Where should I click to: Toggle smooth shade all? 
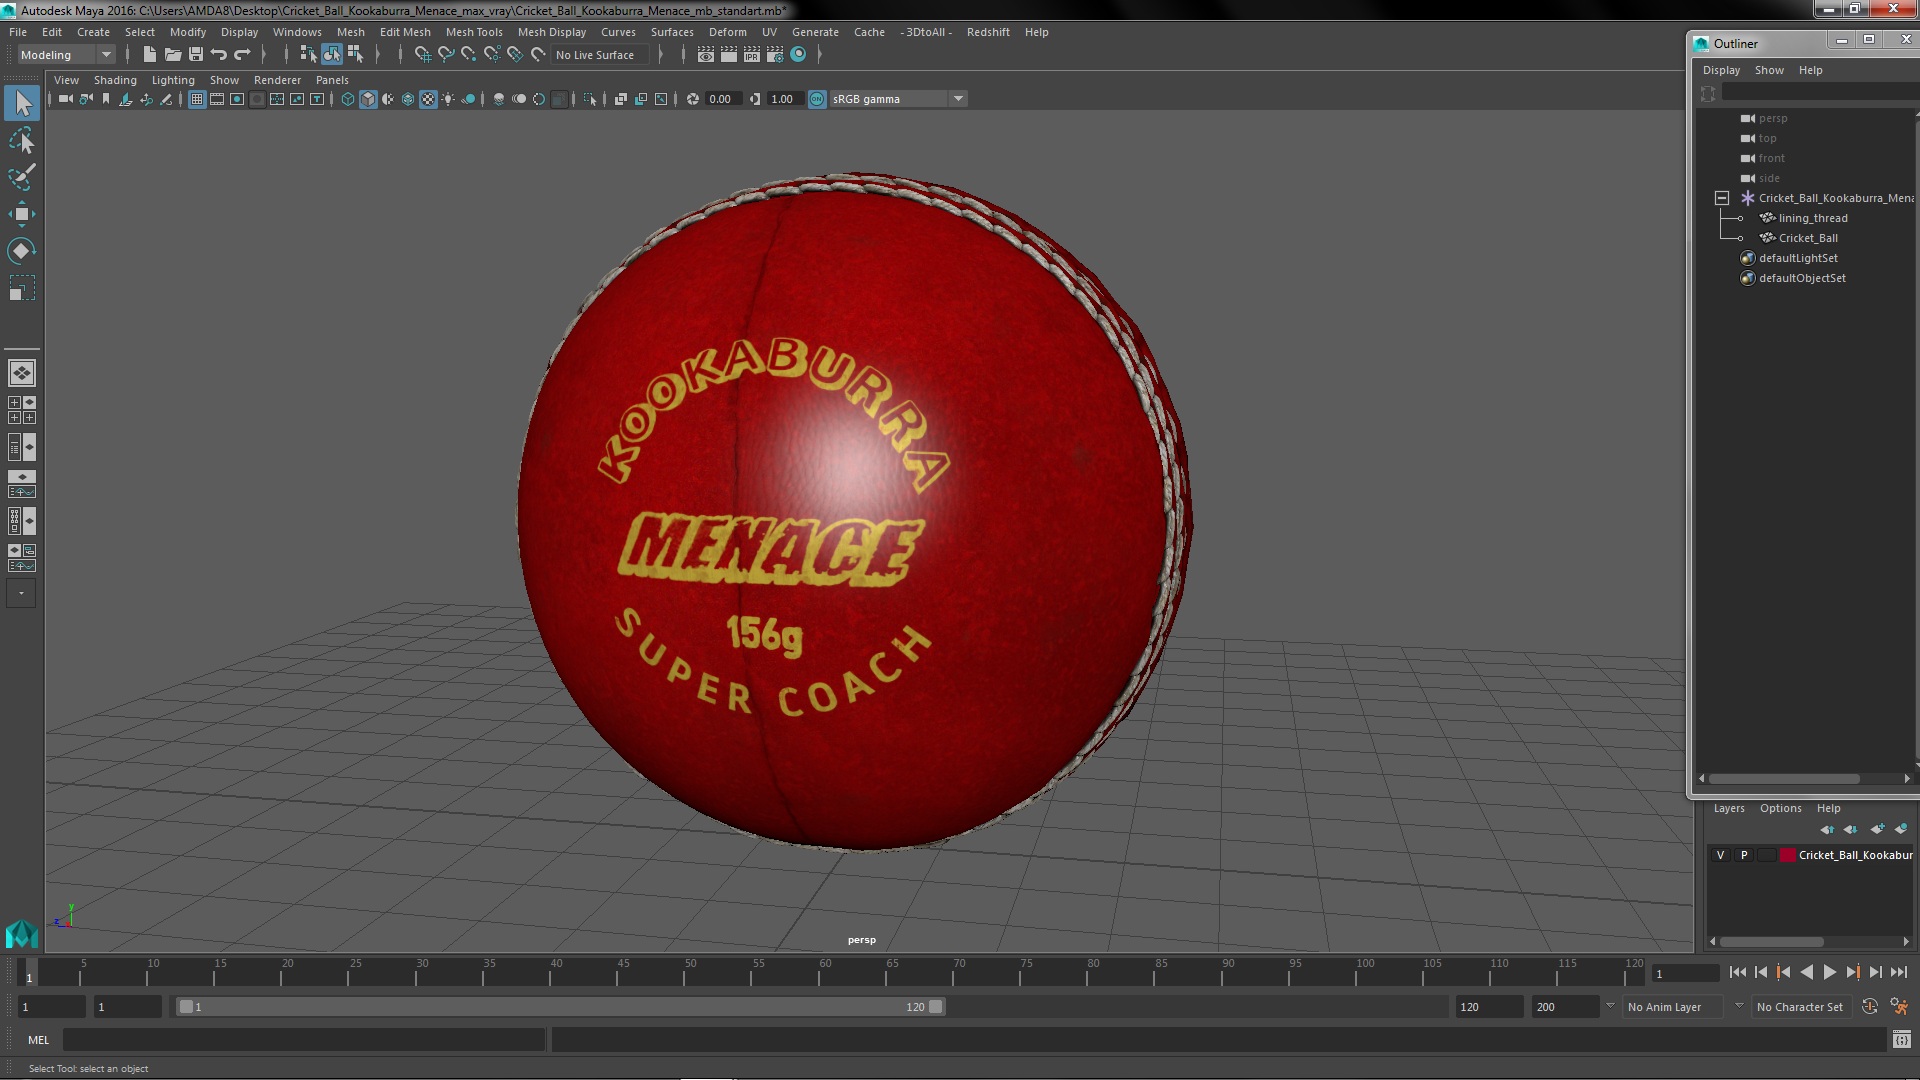pos(368,99)
